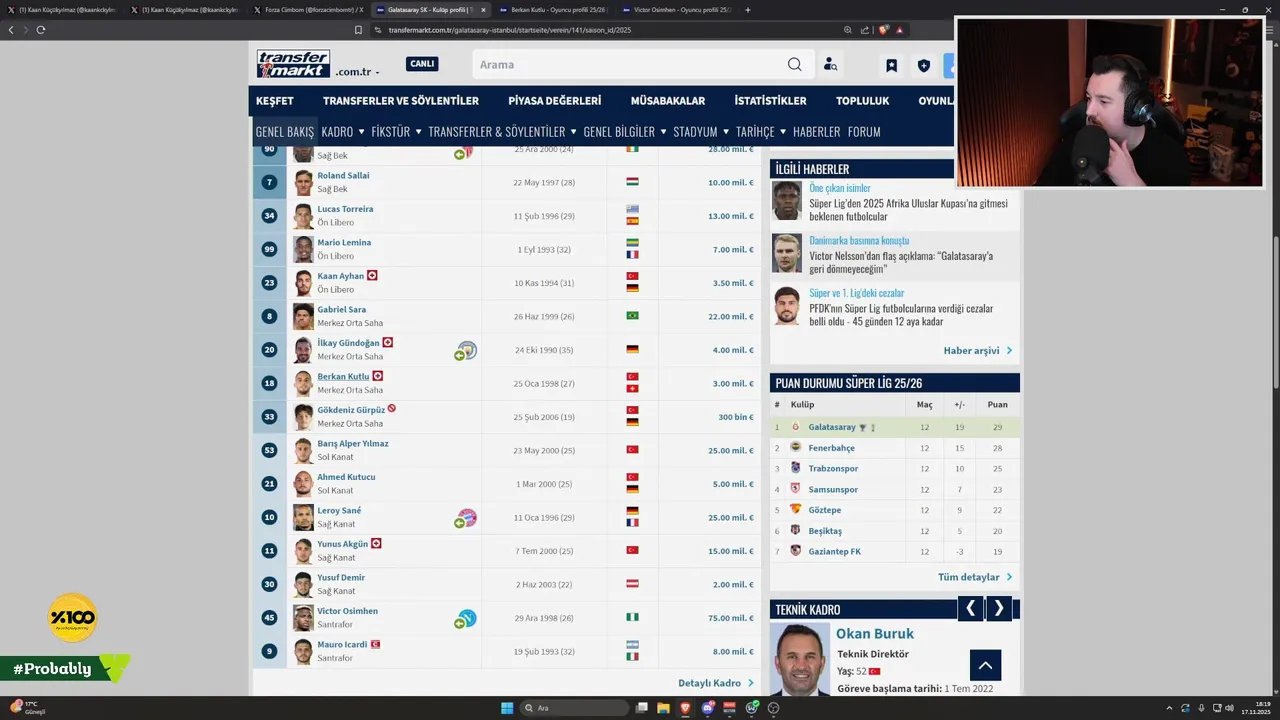Click the scroll-to-top arrow button
Viewport: 1280px width, 720px height.
point(985,665)
